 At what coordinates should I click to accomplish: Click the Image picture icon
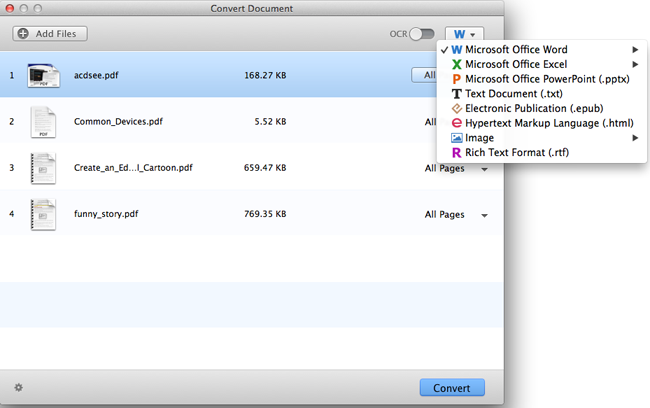pyautogui.click(x=456, y=138)
